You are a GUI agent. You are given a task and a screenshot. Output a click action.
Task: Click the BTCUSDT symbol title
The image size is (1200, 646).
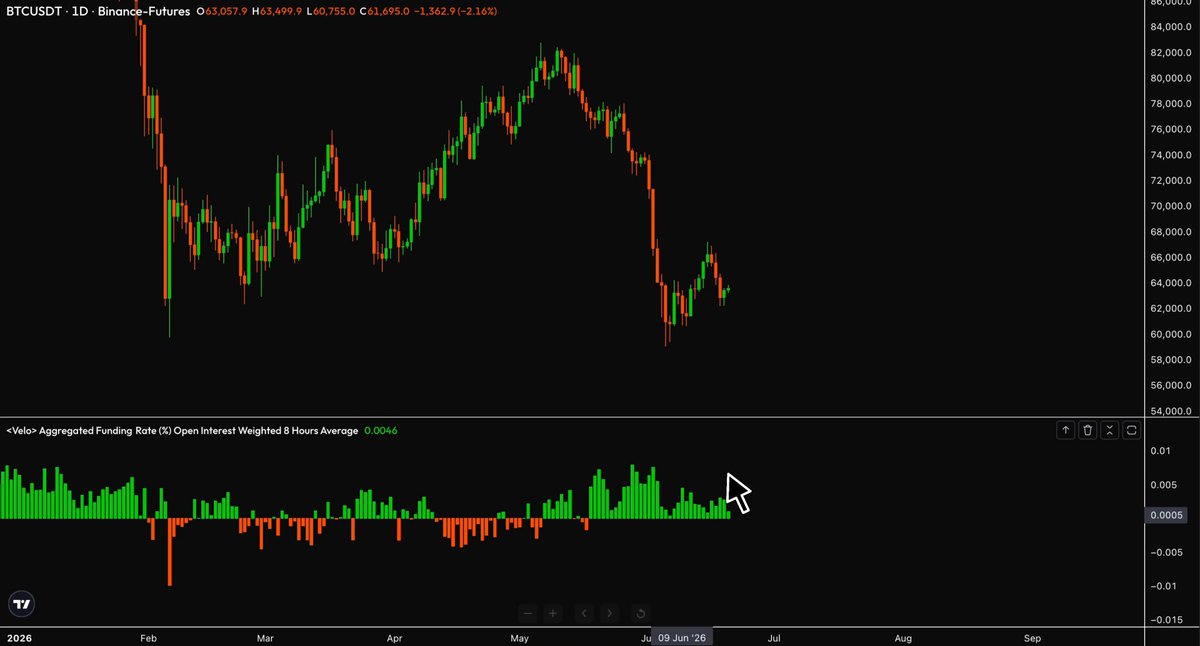[98, 10]
